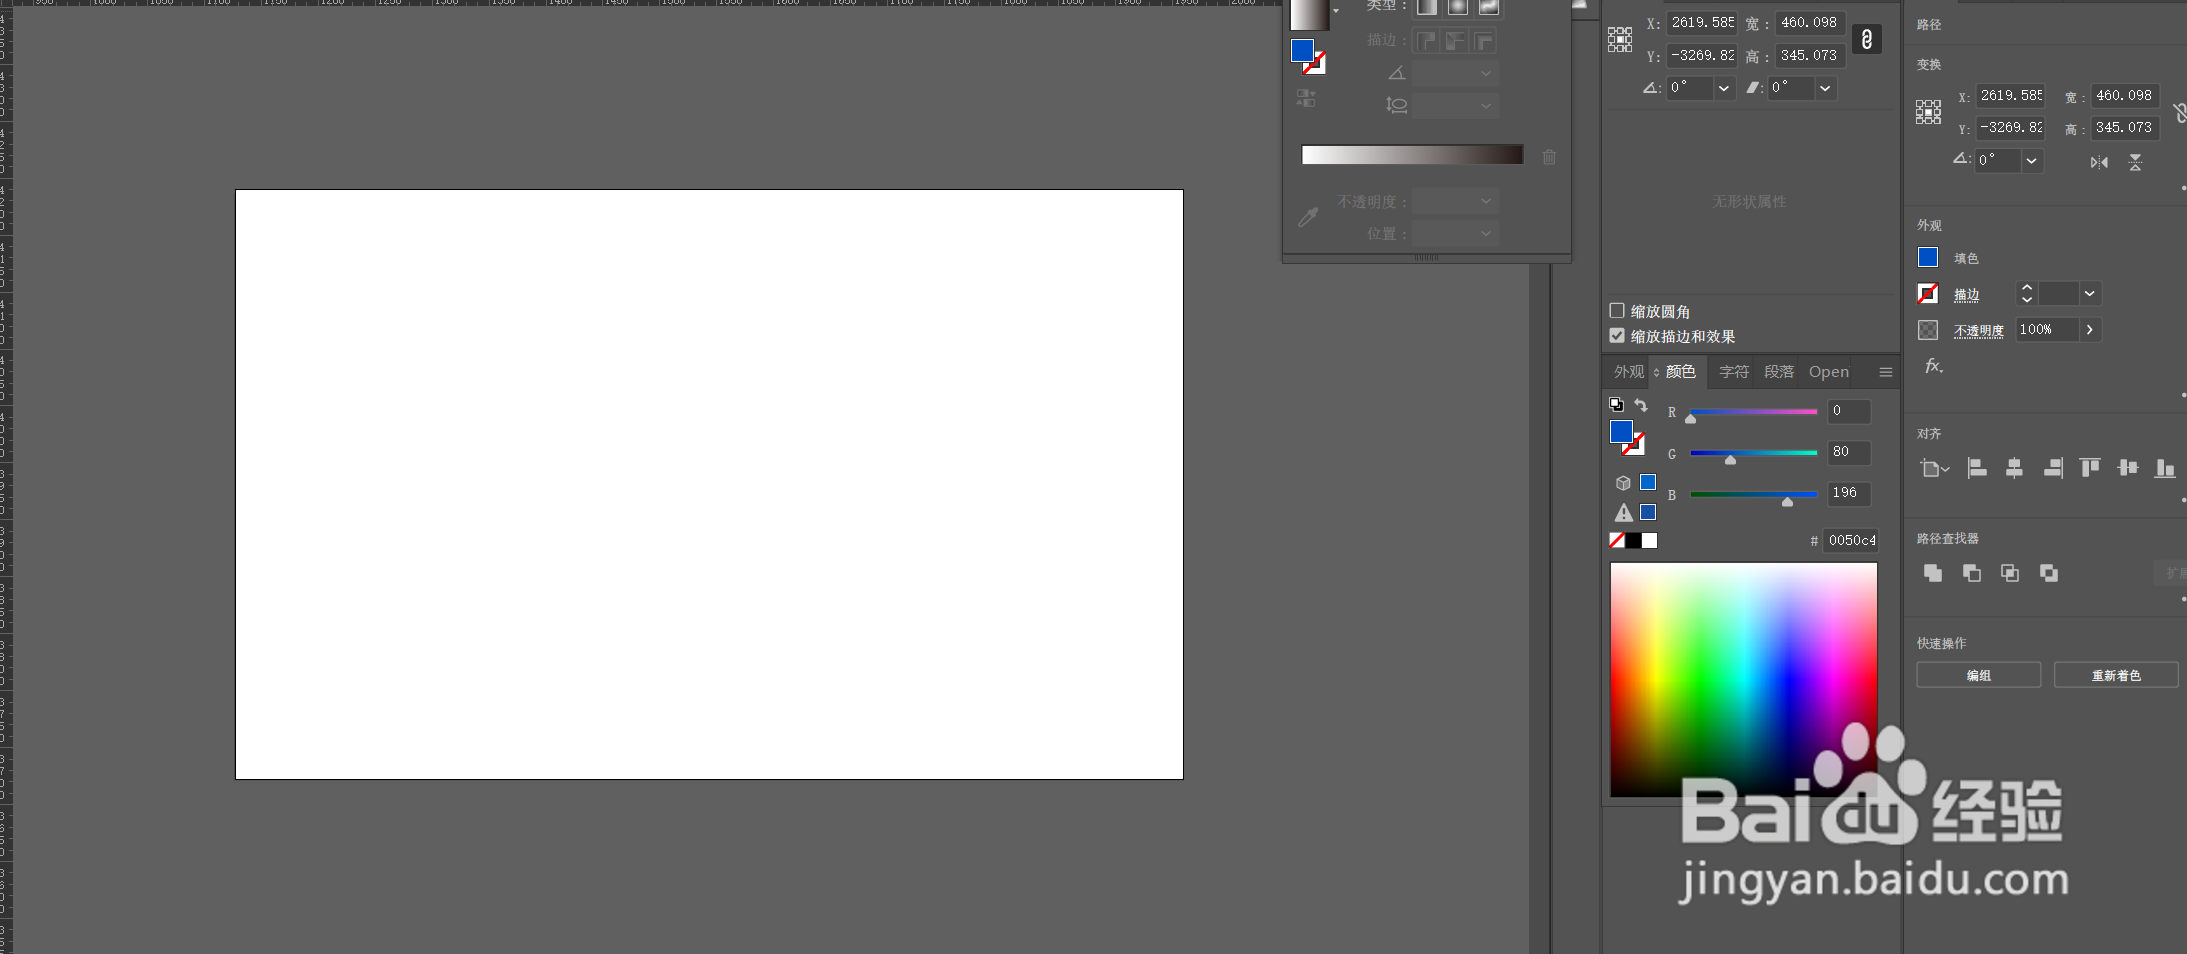Toggle Properties panel constrain proportions link icon

coord(2179,112)
